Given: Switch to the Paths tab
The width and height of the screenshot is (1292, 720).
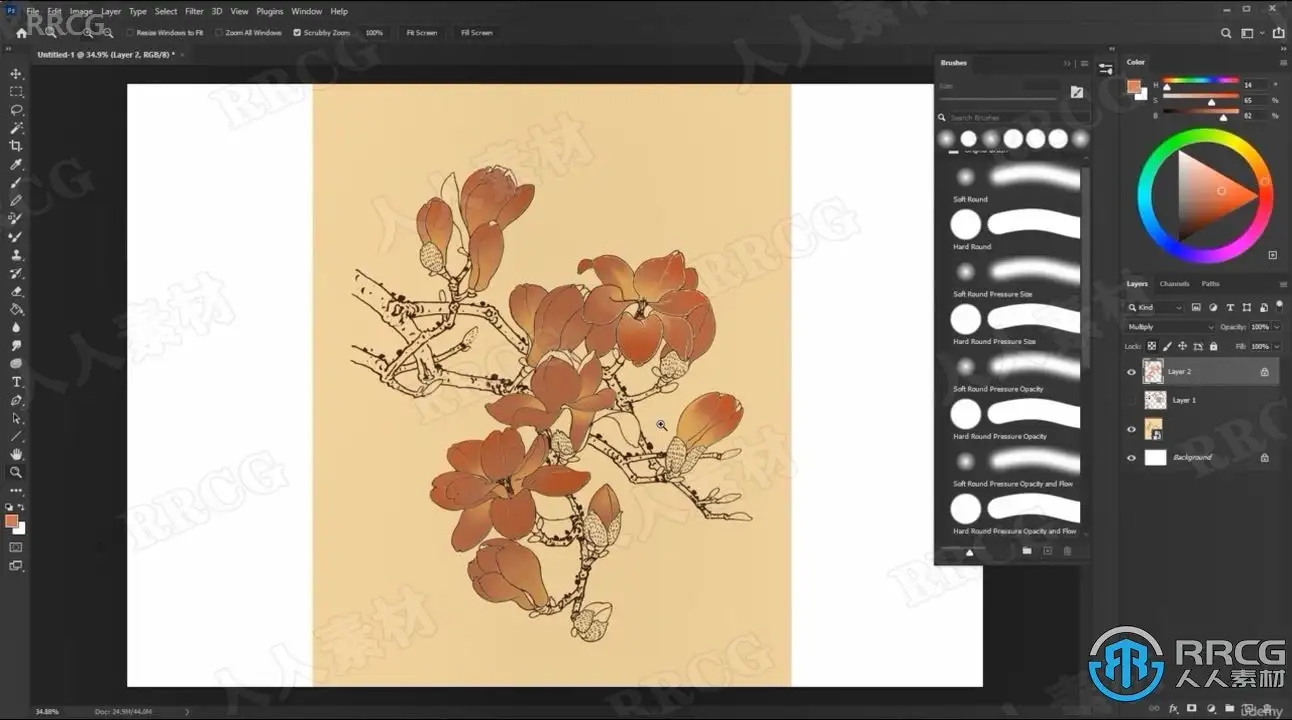Looking at the screenshot, I should pos(1210,284).
